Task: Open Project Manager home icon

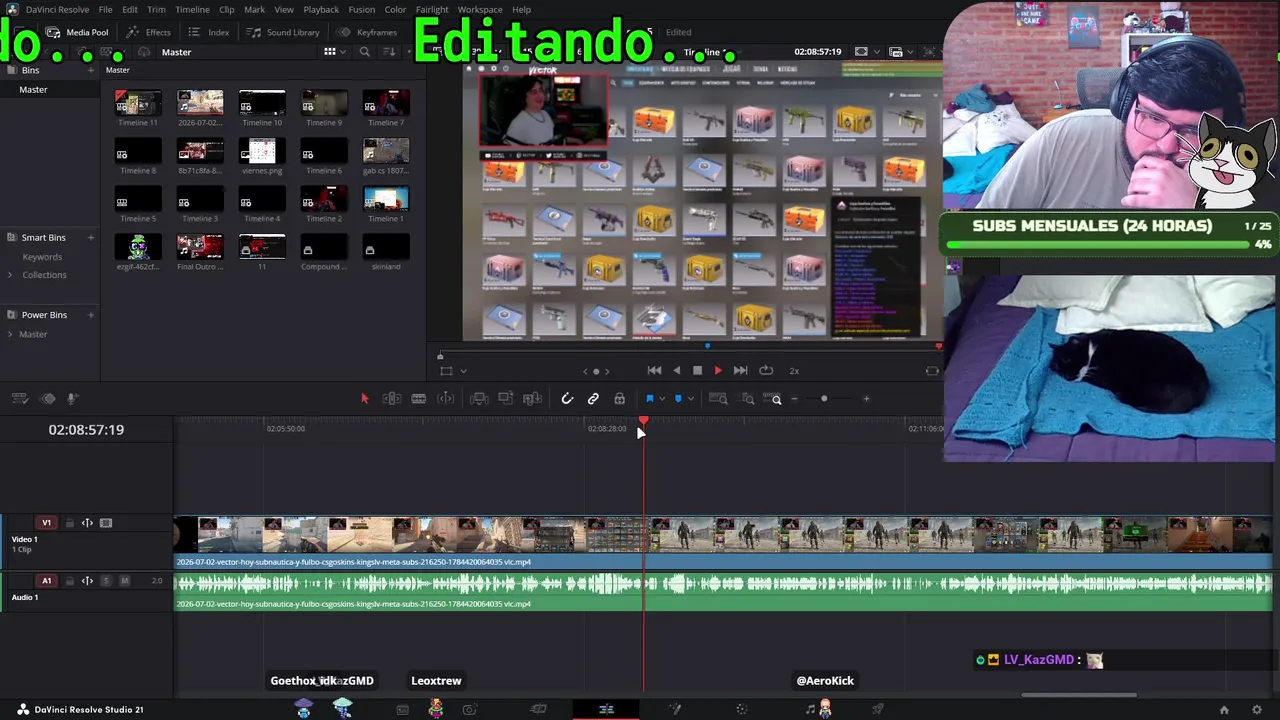Action: tap(1224, 710)
